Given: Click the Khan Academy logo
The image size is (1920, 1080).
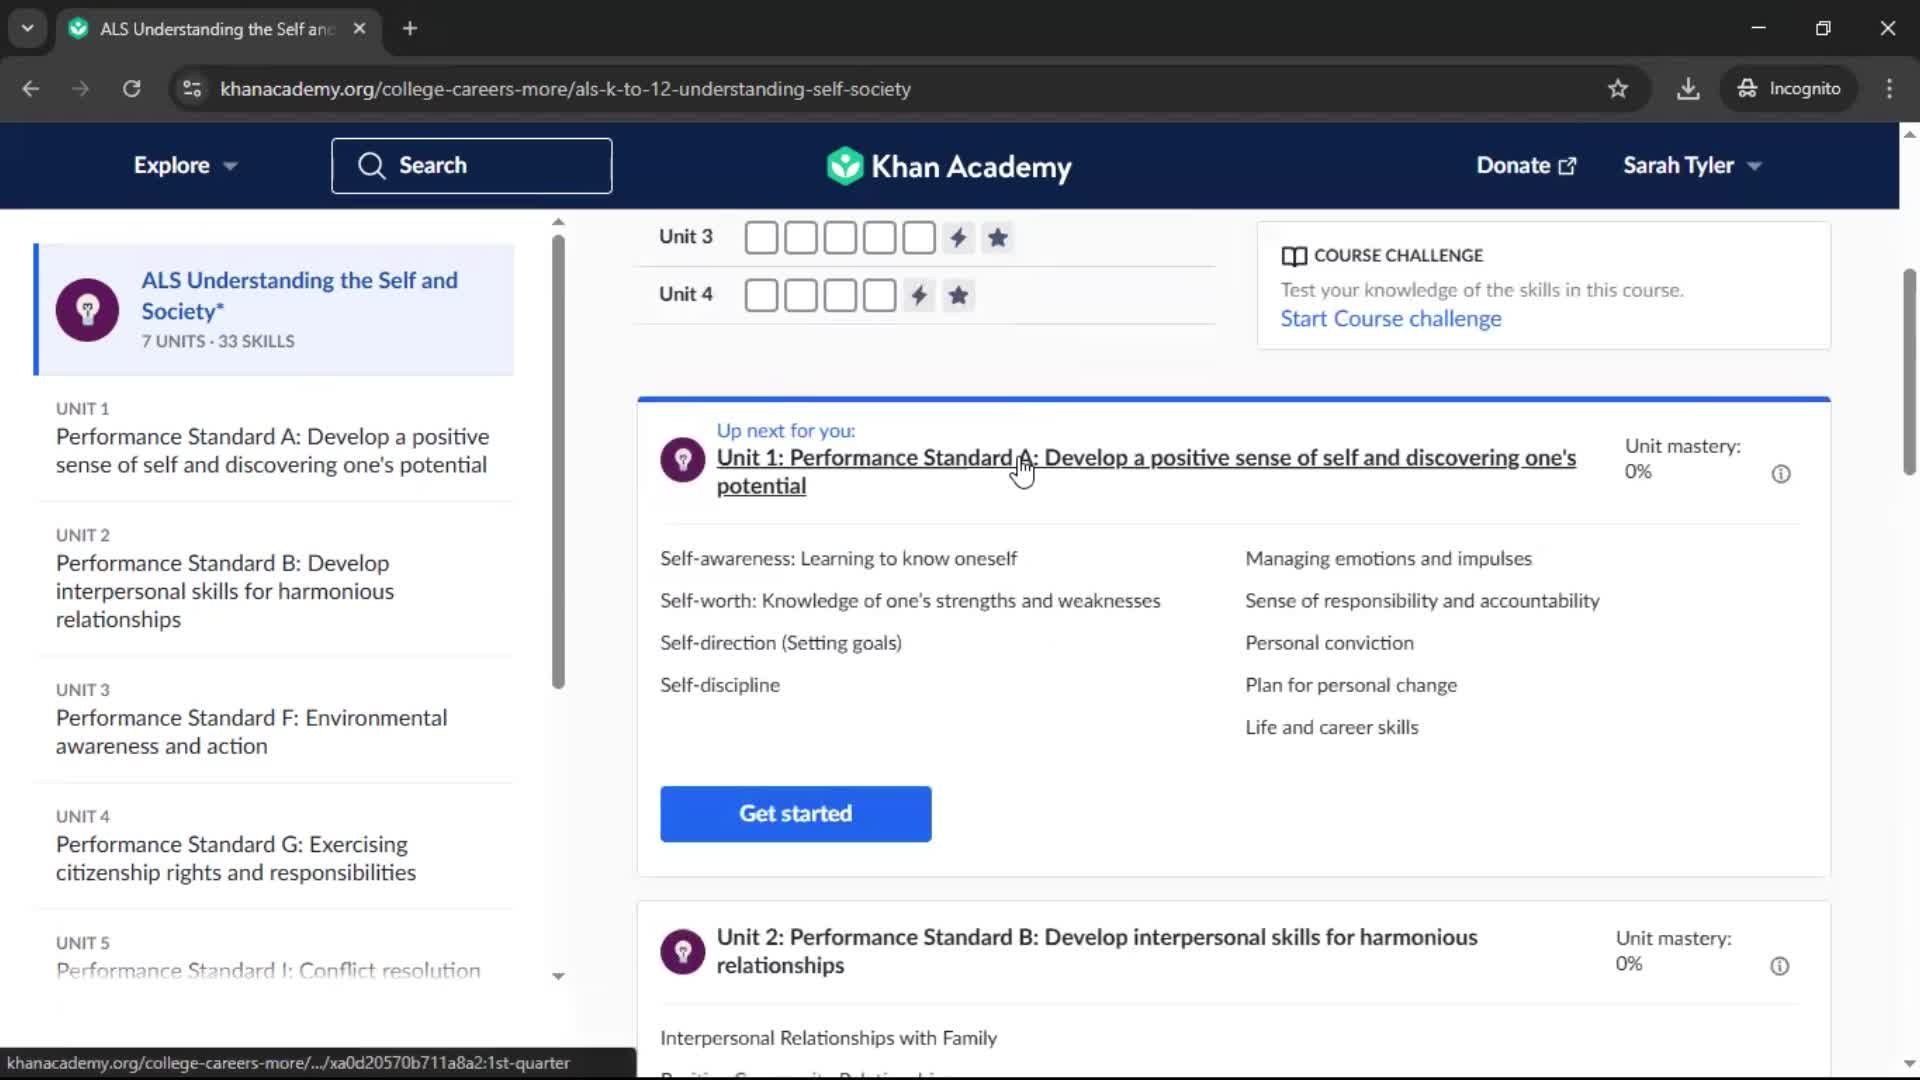Looking at the screenshot, I should point(948,166).
